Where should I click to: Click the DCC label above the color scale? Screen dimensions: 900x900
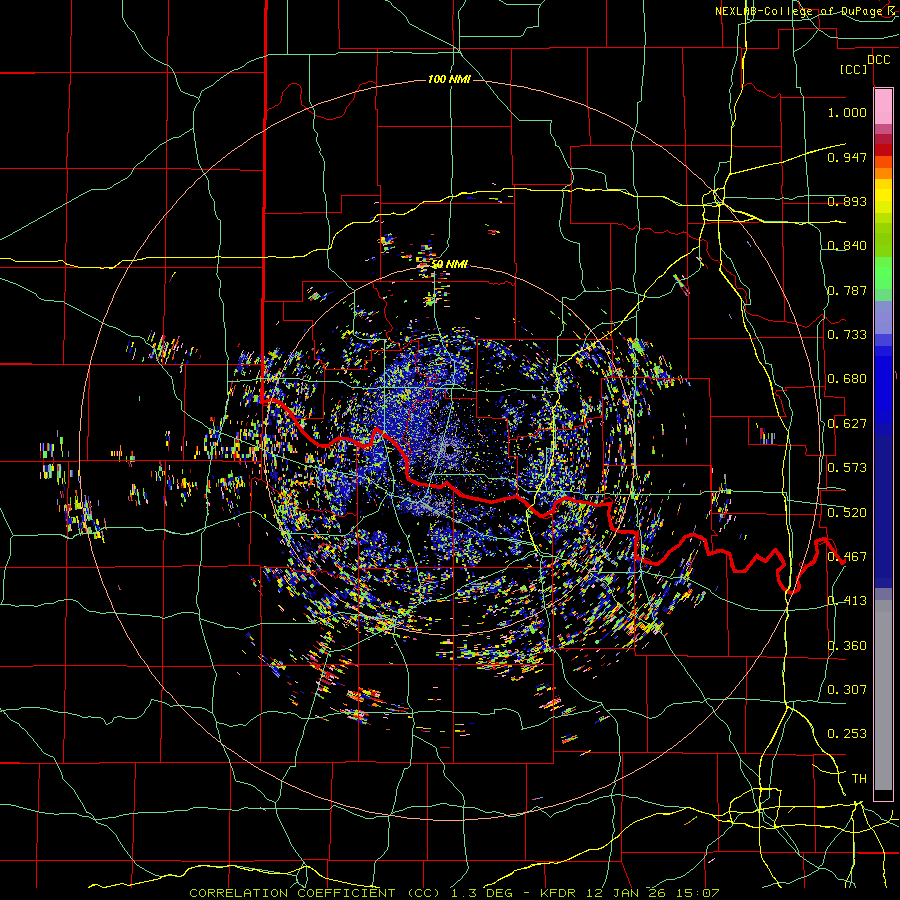pyautogui.click(x=878, y=60)
